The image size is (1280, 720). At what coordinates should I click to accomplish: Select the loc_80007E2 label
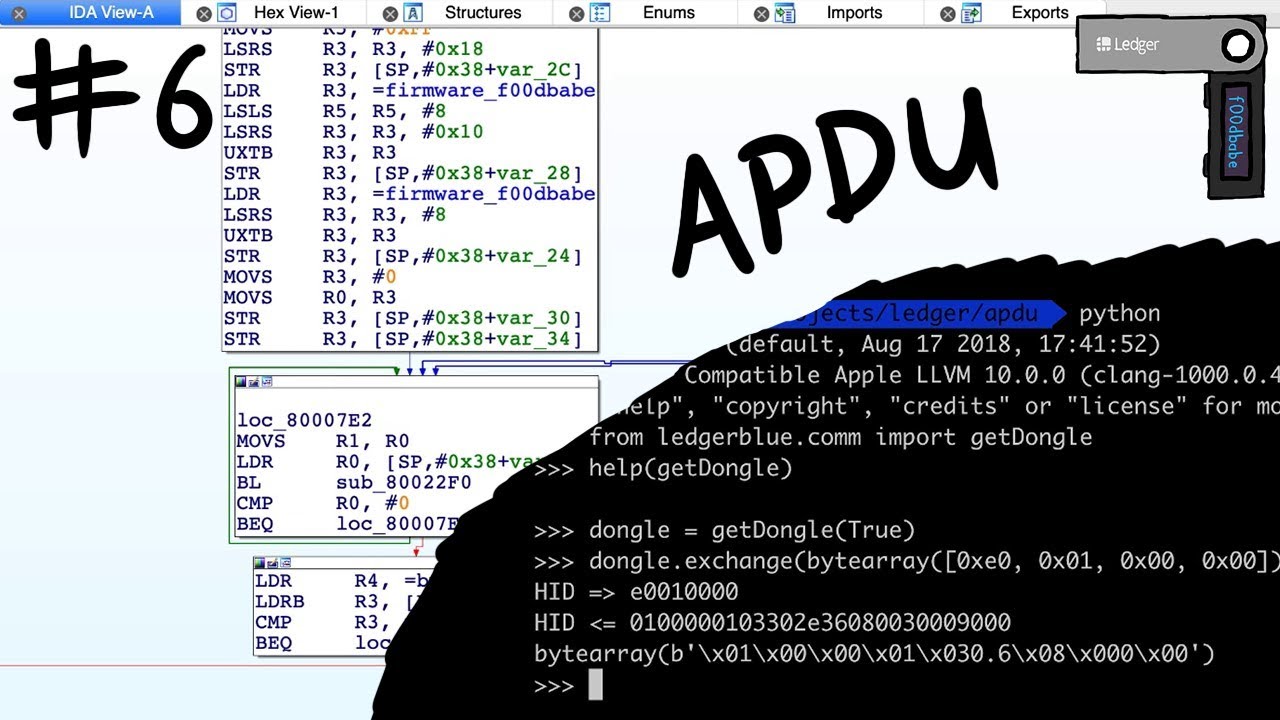pyautogui.click(x=304, y=421)
